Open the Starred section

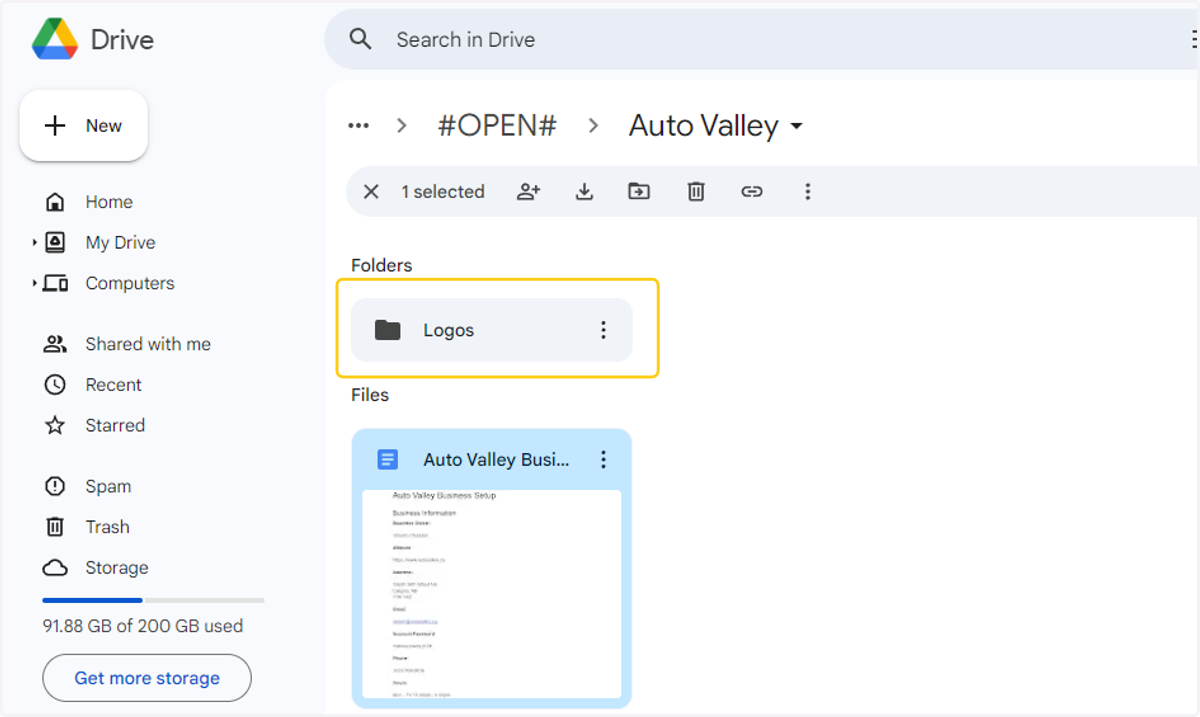coord(114,425)
